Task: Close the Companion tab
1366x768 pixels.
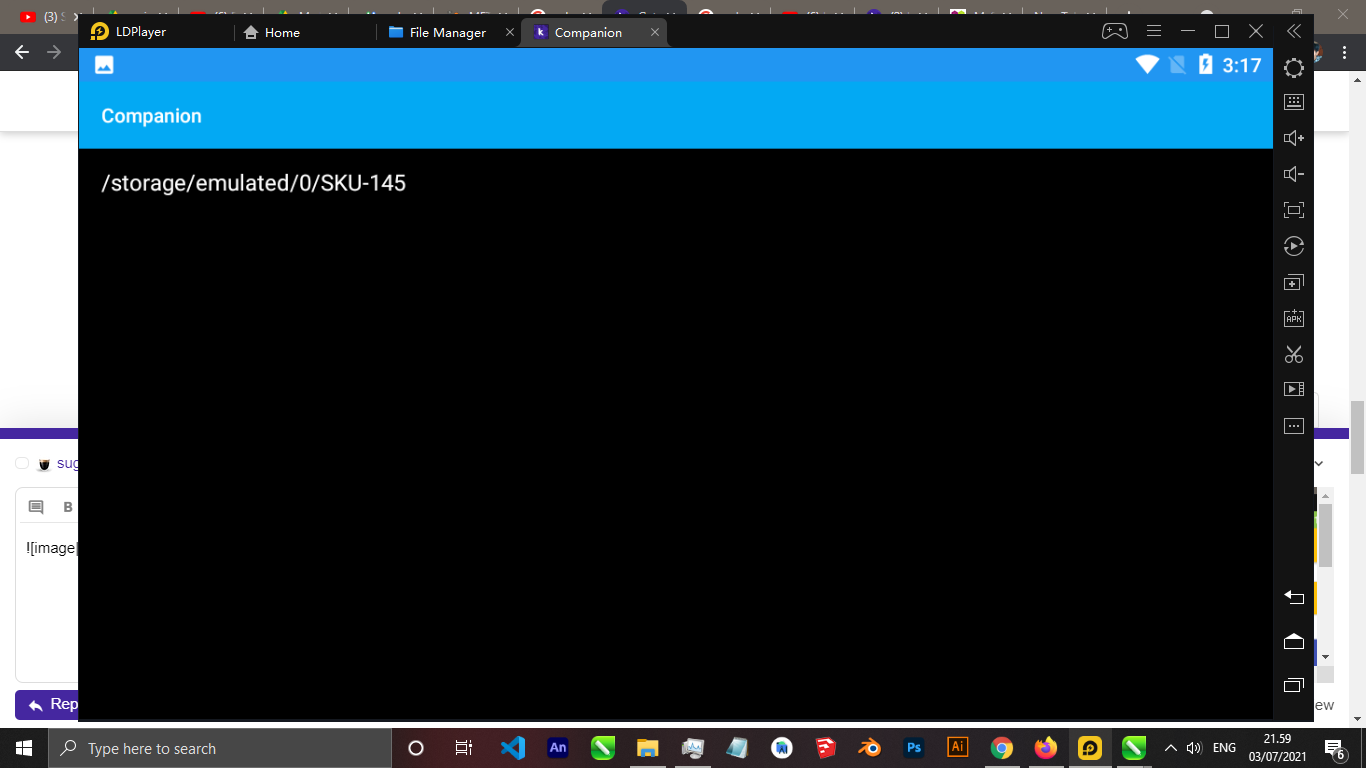Action: pos(655,32)
